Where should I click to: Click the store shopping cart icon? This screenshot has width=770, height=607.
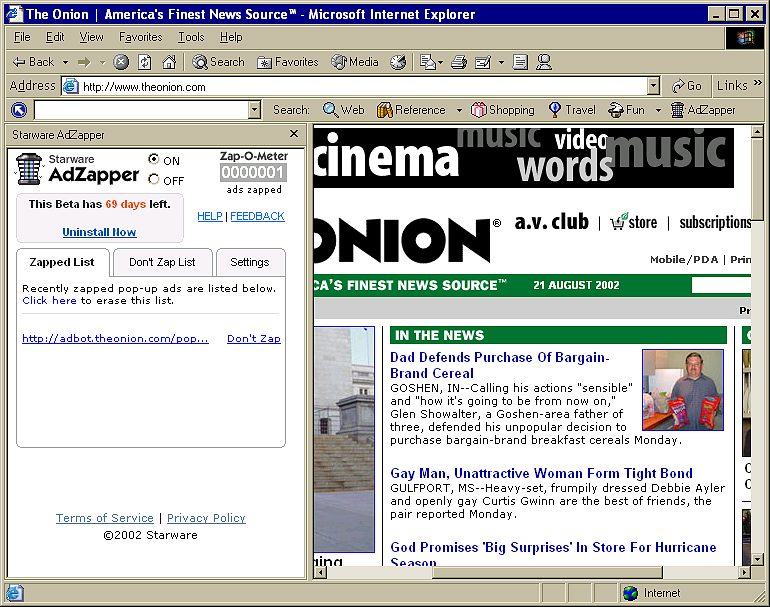[619, 221]
